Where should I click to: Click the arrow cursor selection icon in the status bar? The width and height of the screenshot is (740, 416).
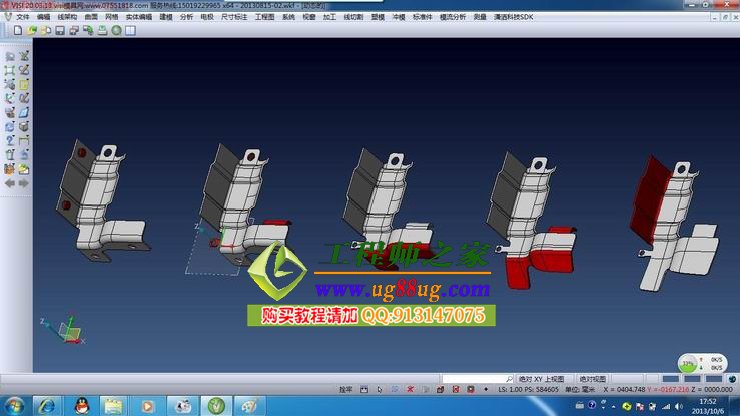(x=380, y=390)
